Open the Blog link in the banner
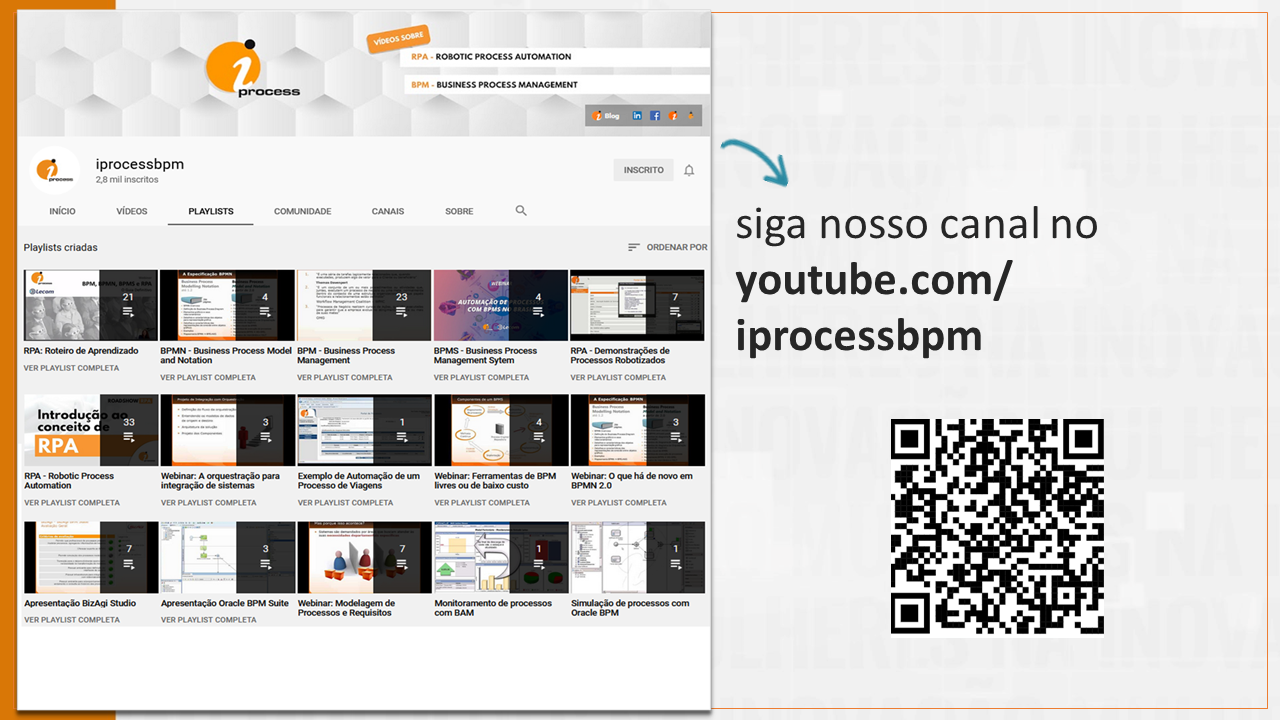The image size is (1280, 720). [x=606, y=116]
